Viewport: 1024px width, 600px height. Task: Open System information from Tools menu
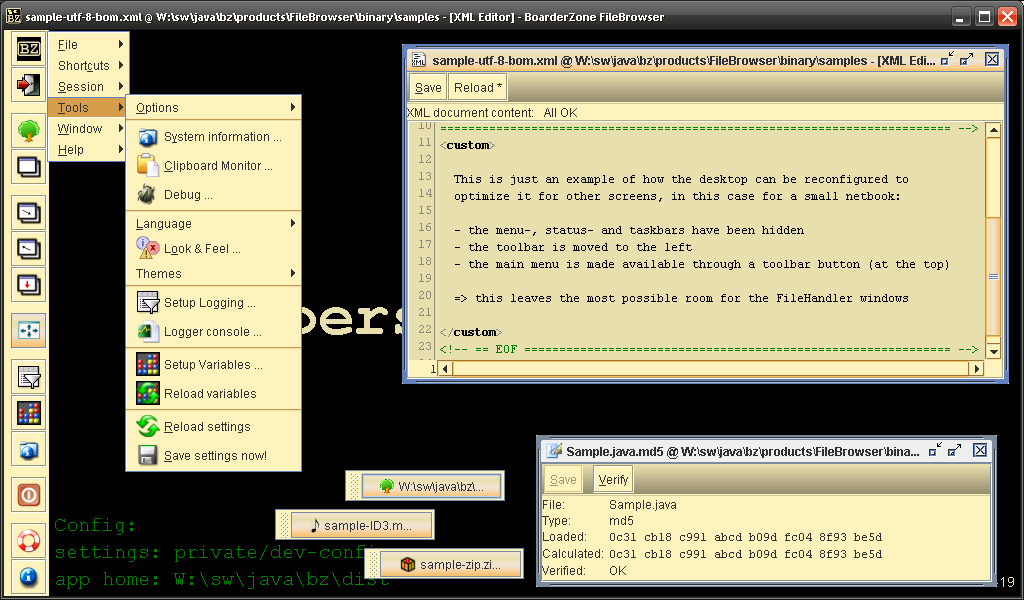[214, 137]
